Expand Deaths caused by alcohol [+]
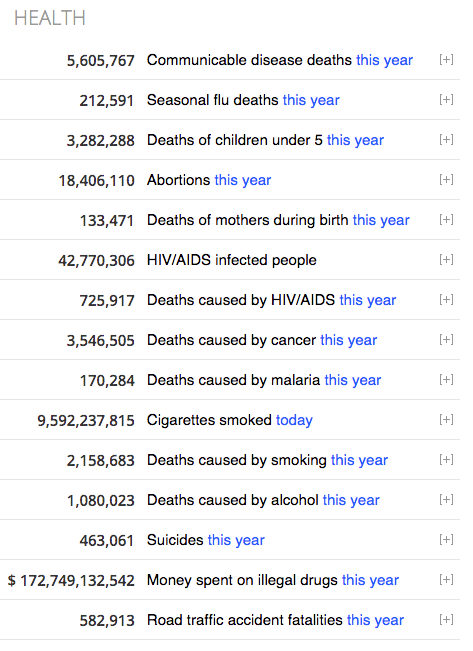Viewport: 473px width, 651px height. click(446, 500)
